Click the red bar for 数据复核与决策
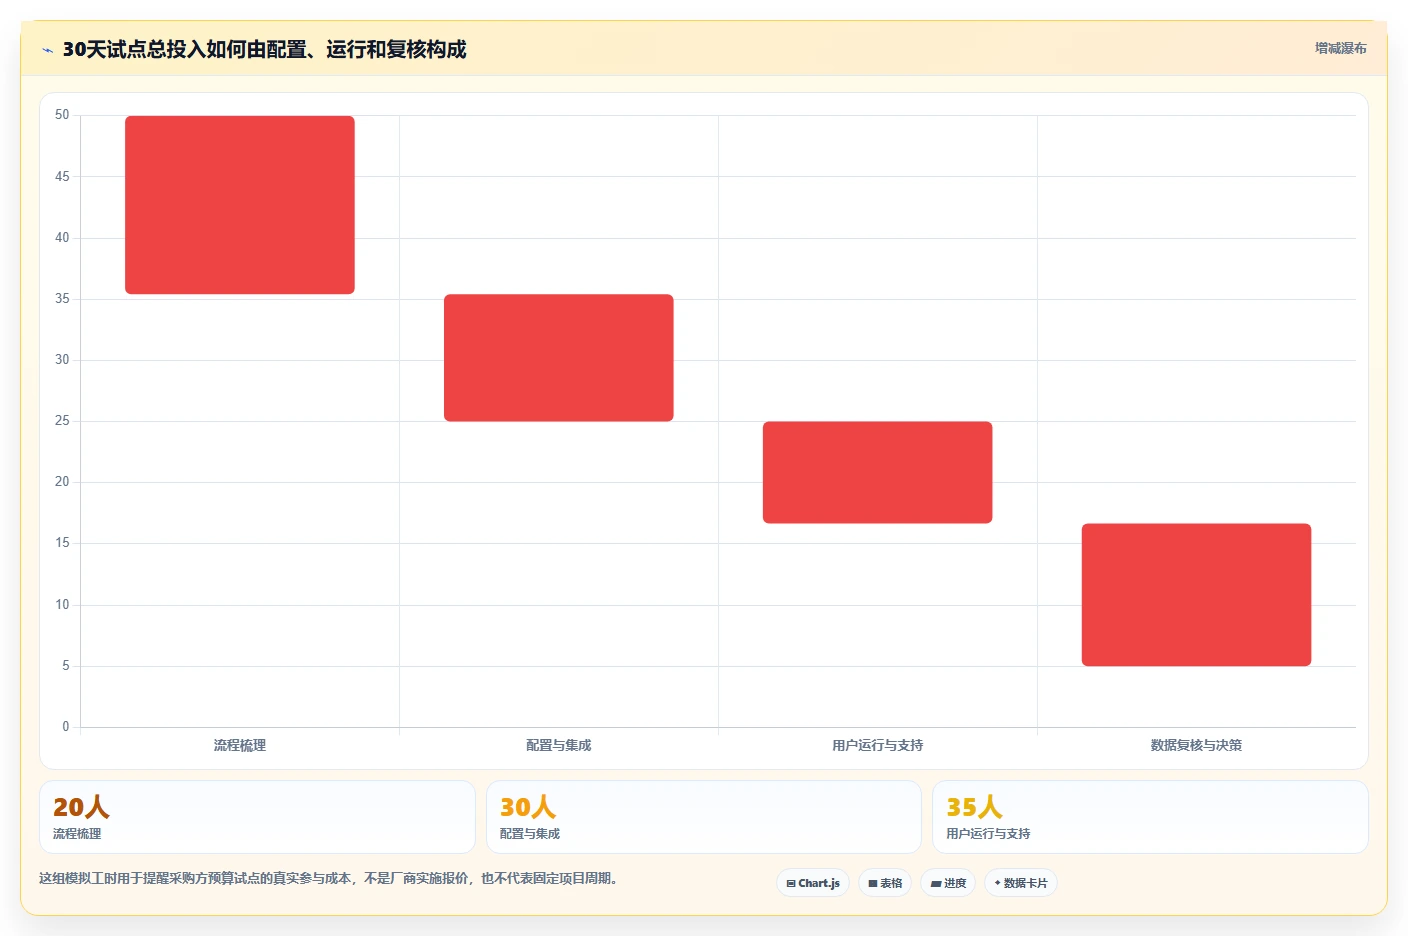 click(x=1196, y=595)
